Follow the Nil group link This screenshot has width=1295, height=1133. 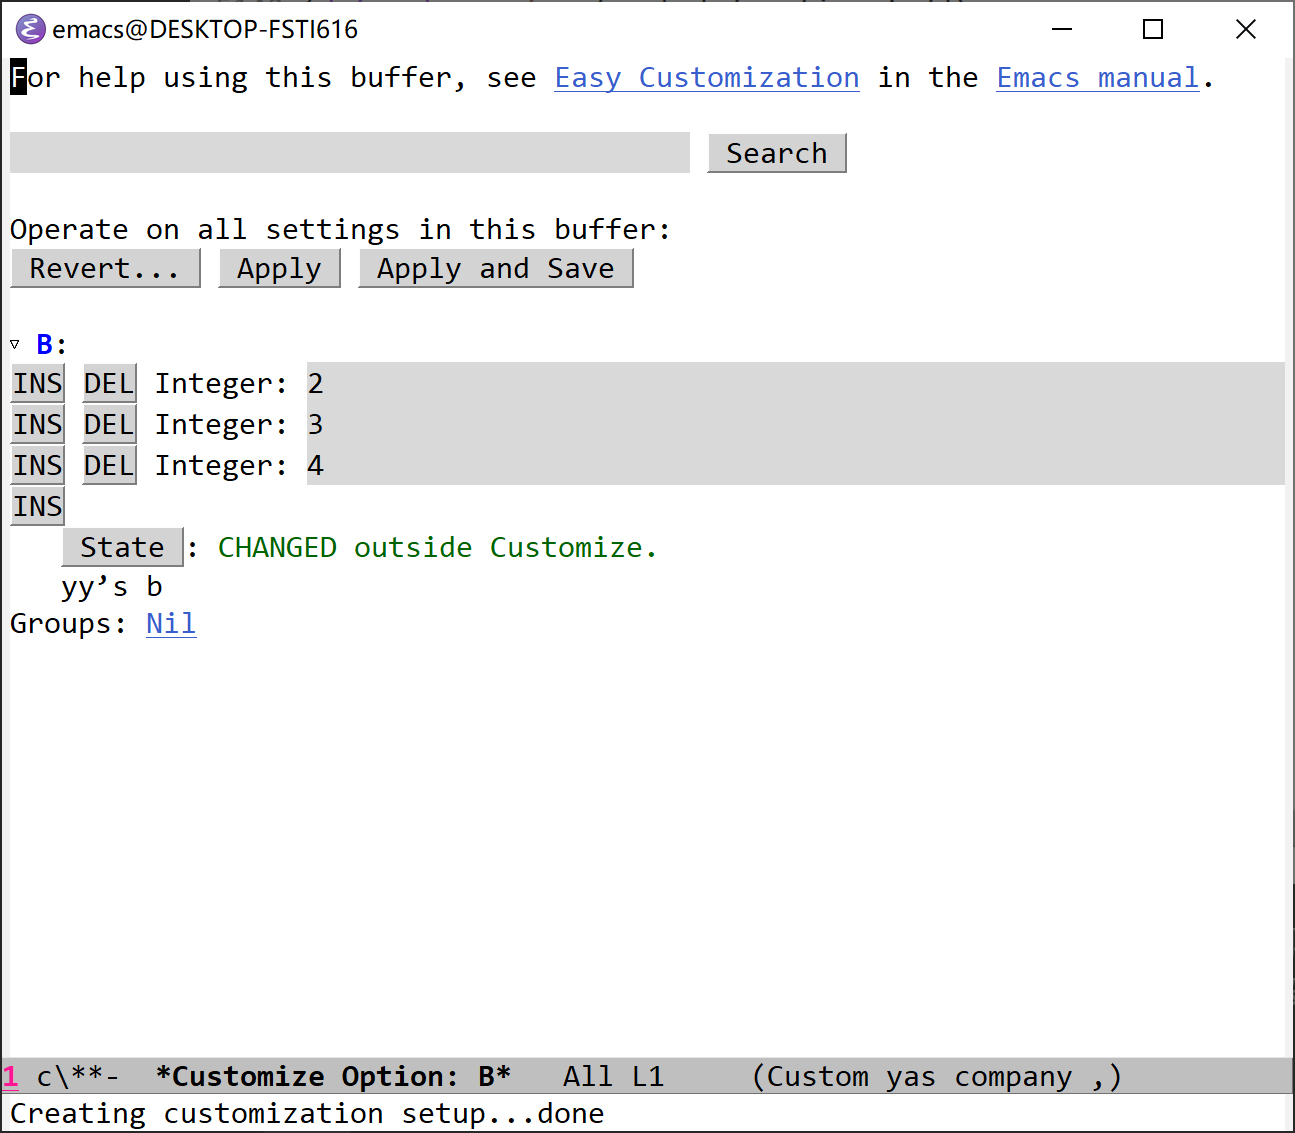[x=171, y=624]
